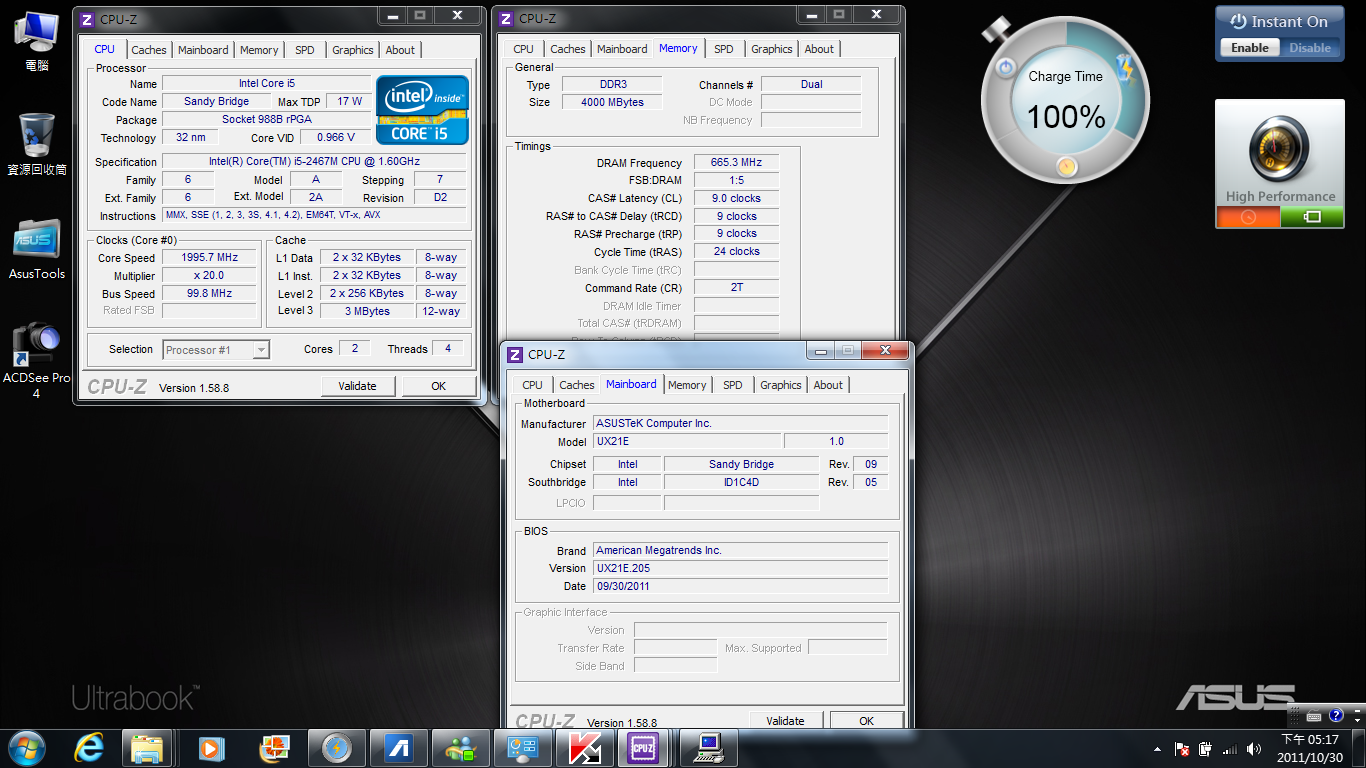Open the AsusTools desktop shortcut

[37, 248]
